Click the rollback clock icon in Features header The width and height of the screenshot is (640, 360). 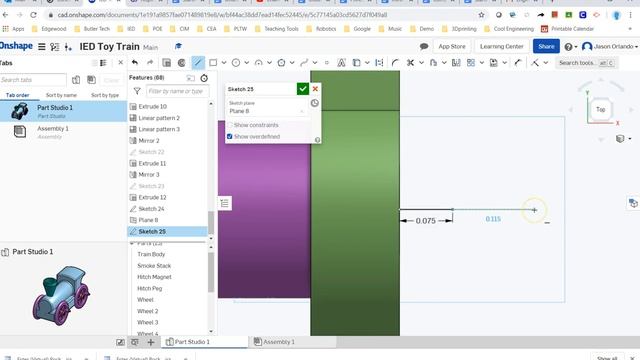tap(204, 78)
